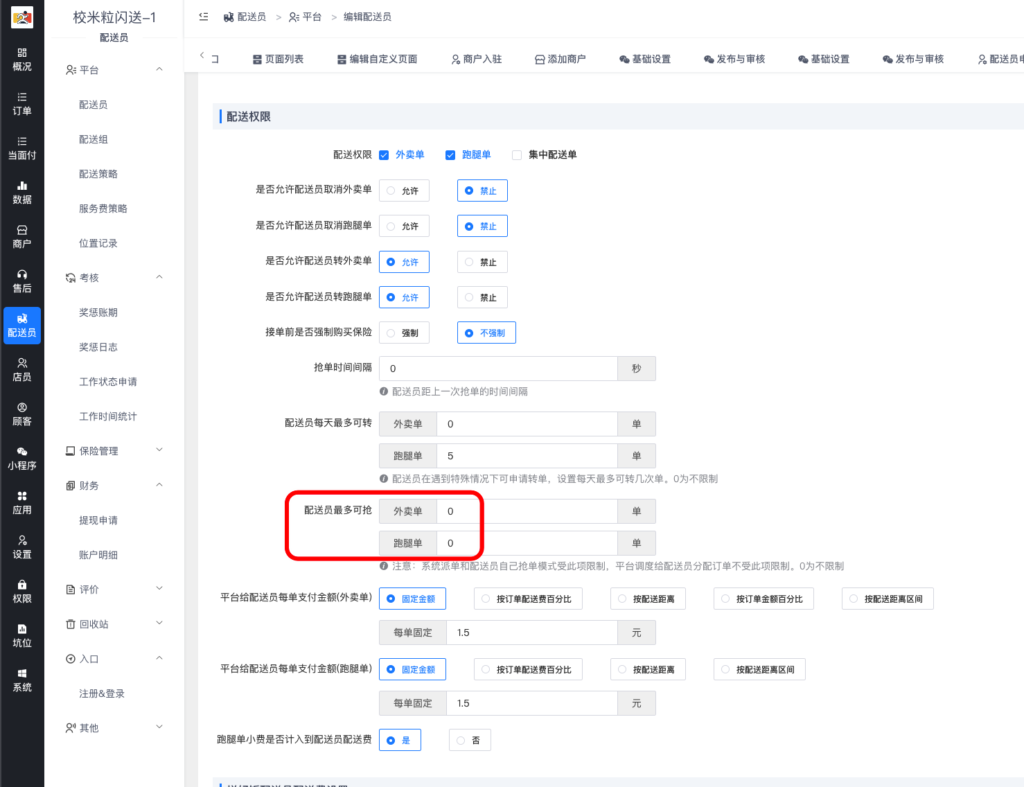Viewport: 1024px width, 787px height.
Task: Open the 订单 section in the sidebar
Action: point(21,103)
